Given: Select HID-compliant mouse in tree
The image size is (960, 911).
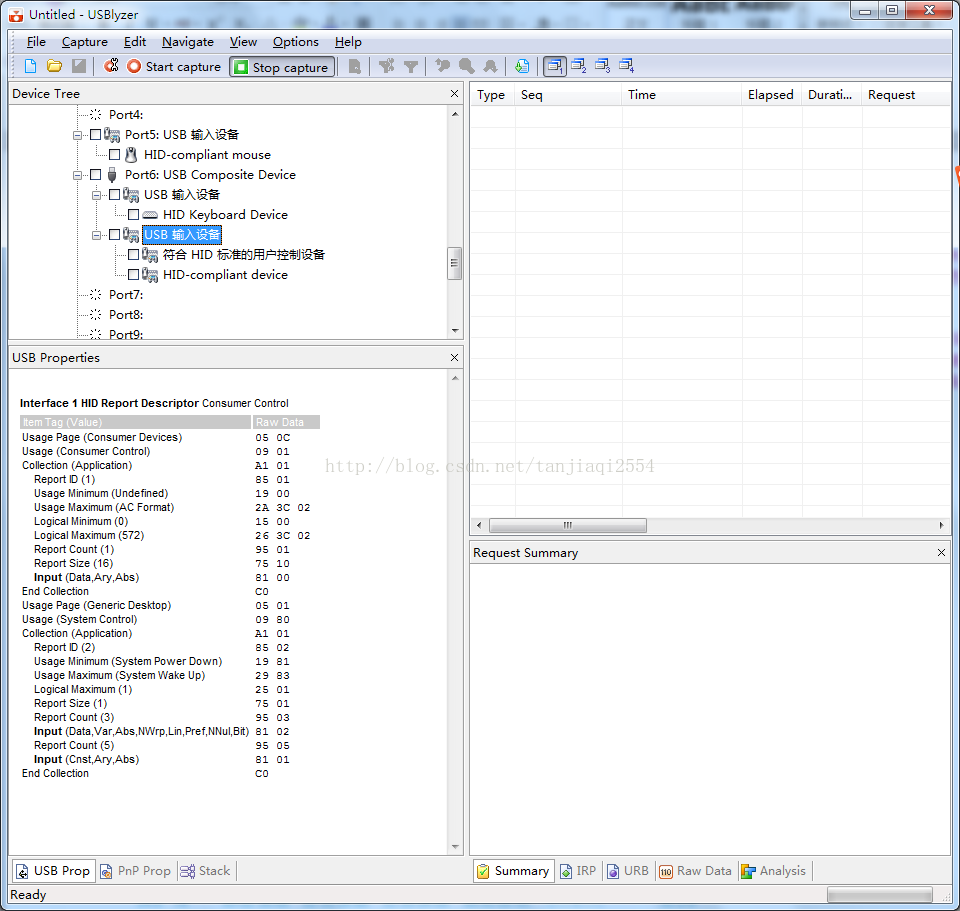Looking at the screenshot, I should (207, 155).
